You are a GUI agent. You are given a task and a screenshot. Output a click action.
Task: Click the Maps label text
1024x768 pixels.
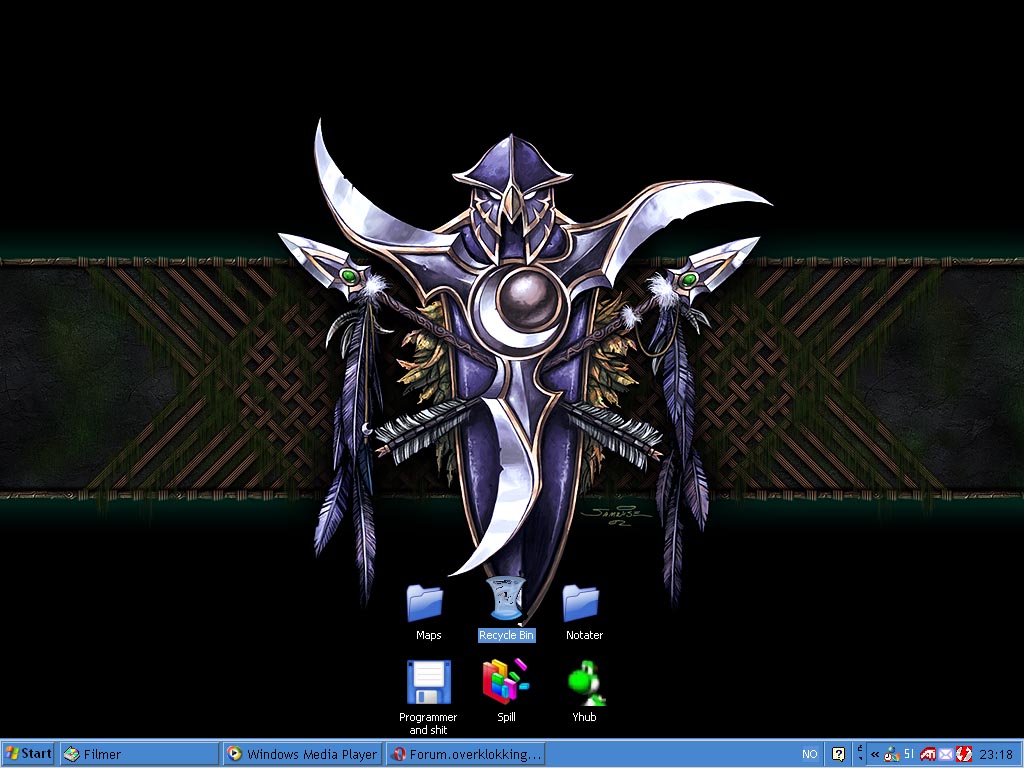(x=428, y=635)
